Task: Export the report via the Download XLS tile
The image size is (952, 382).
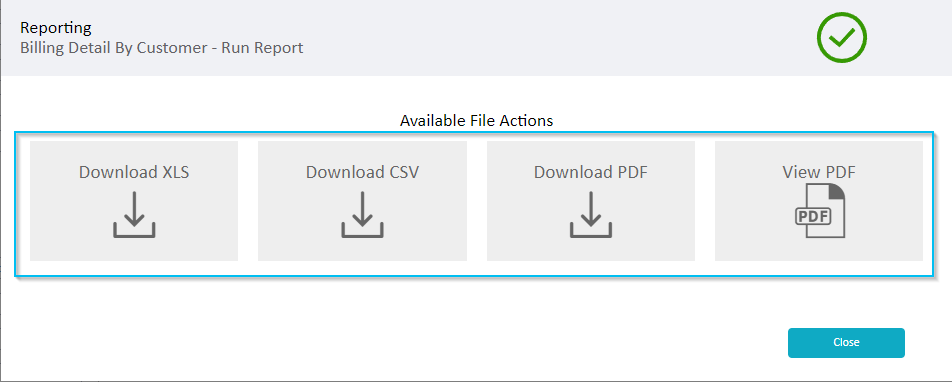Action: coord(134,201)
